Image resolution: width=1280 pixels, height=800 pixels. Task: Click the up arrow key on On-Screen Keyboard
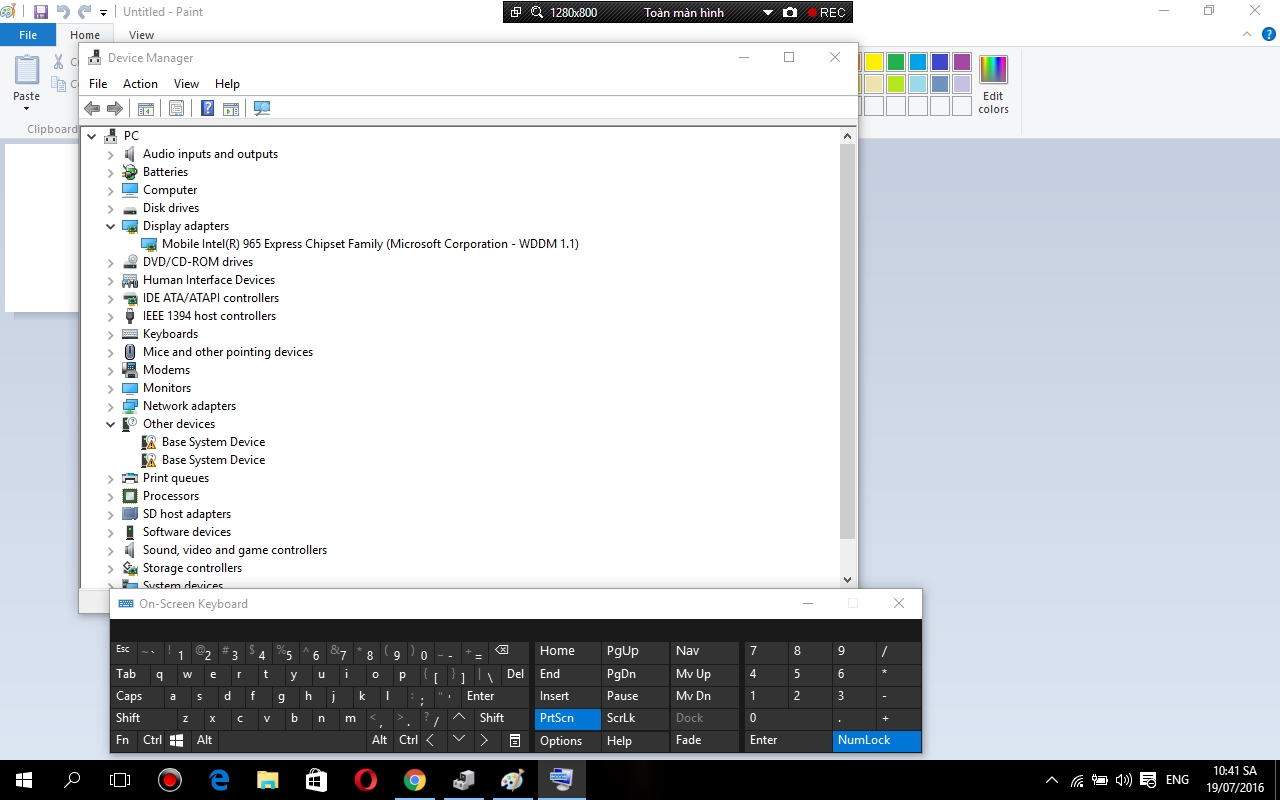(459, 717)
